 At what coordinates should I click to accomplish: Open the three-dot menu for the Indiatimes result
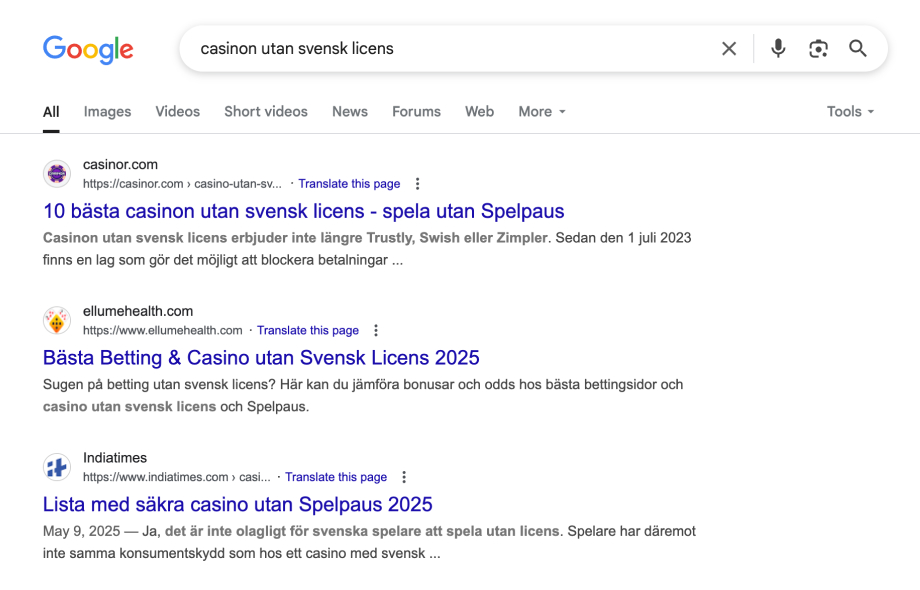tap(403, 477)
